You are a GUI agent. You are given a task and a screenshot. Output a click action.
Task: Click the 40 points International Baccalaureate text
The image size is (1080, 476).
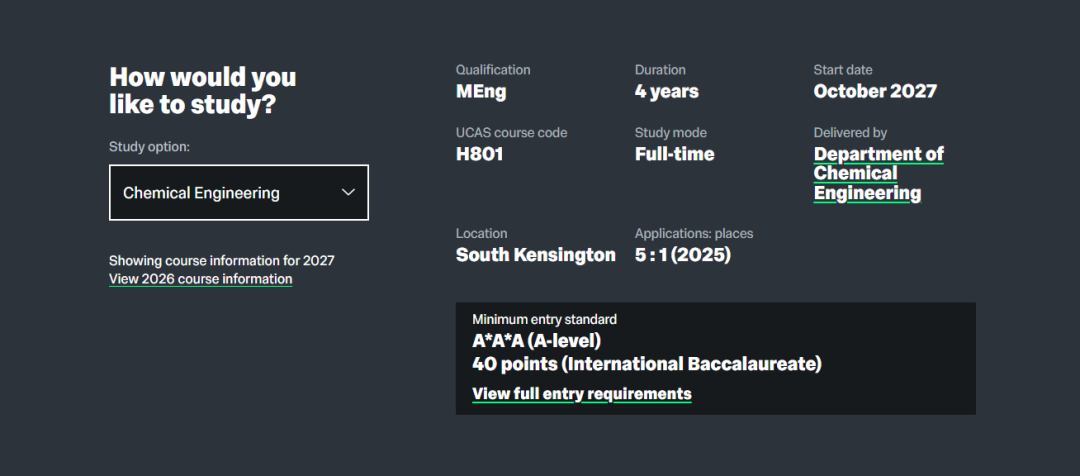646,364
